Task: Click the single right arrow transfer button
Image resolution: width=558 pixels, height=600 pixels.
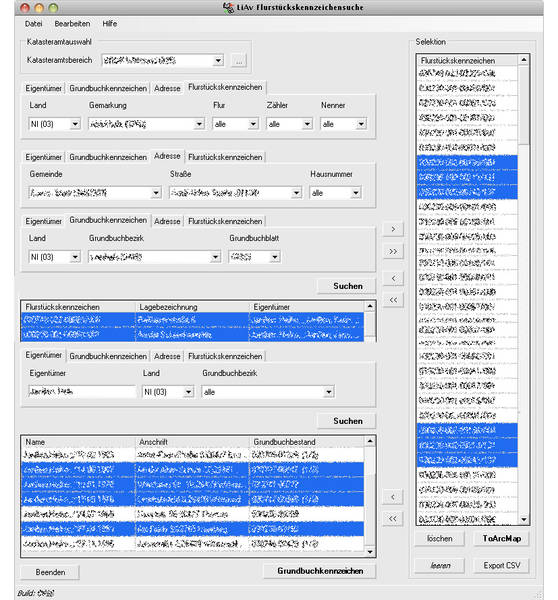Action: tap(393, 229)
